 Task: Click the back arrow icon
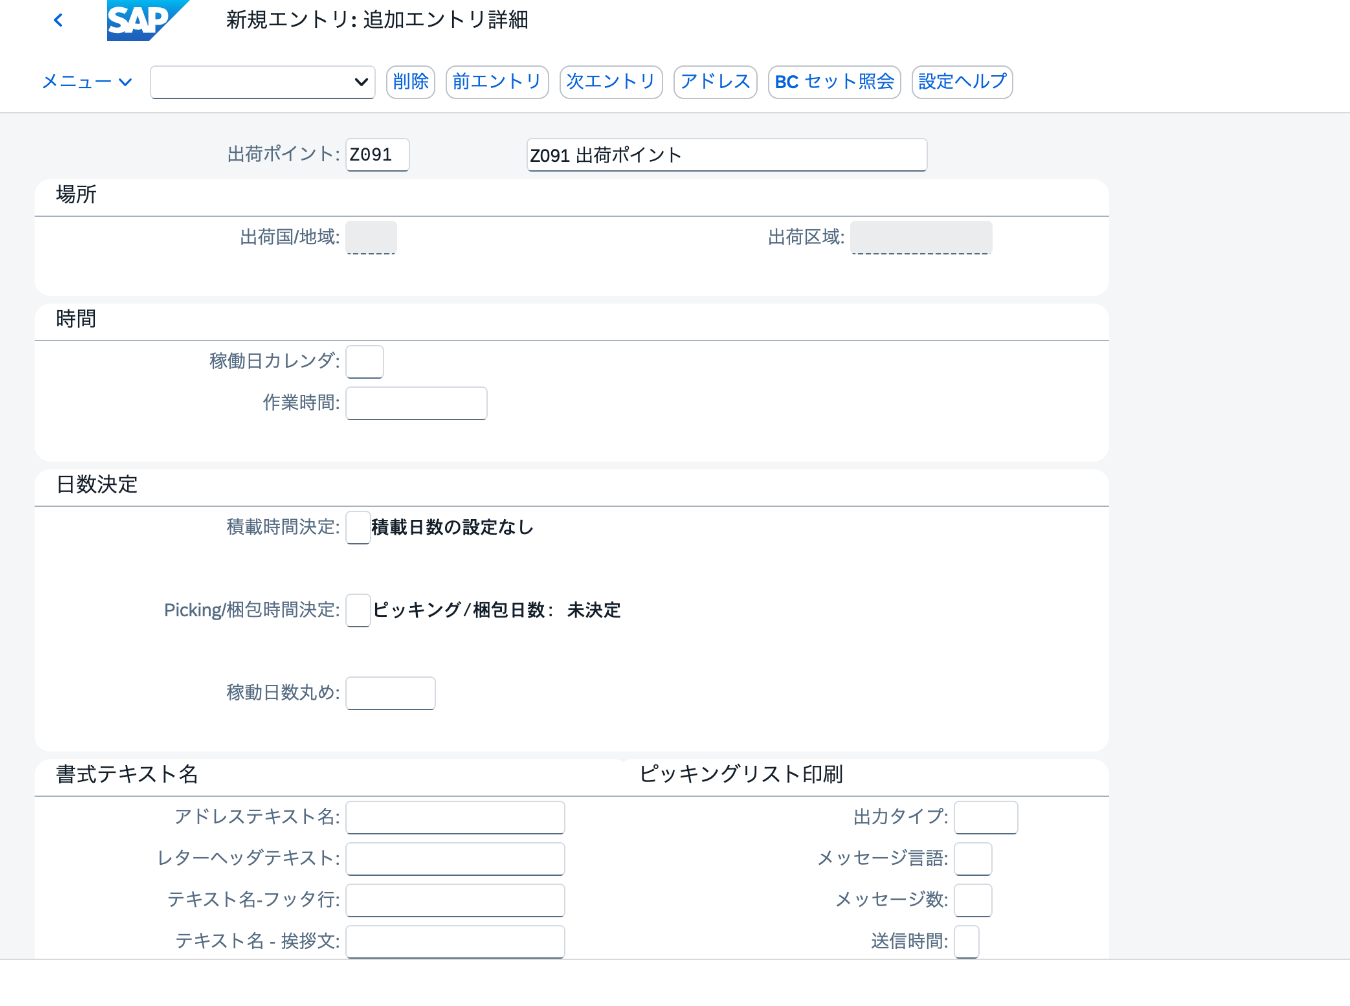[x=58, y=20]
